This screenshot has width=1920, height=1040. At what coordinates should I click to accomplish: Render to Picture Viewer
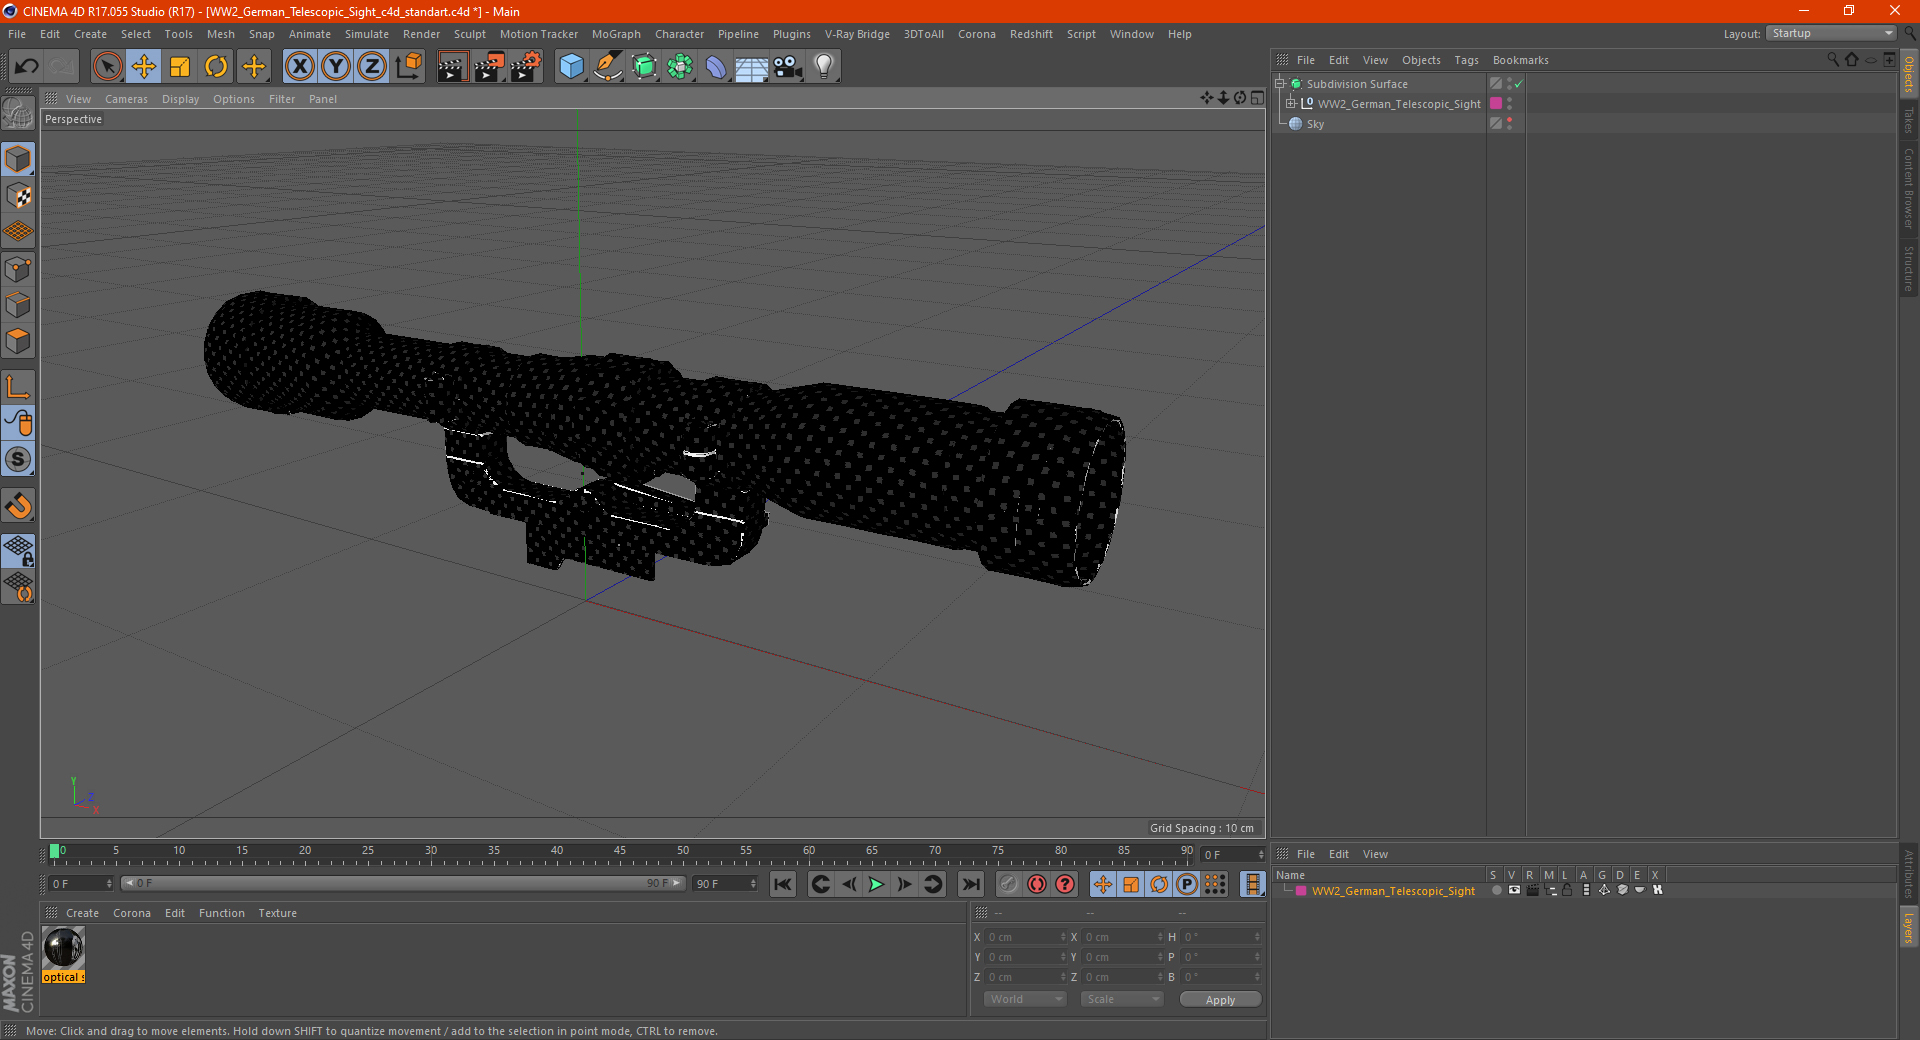click(489, 67)
